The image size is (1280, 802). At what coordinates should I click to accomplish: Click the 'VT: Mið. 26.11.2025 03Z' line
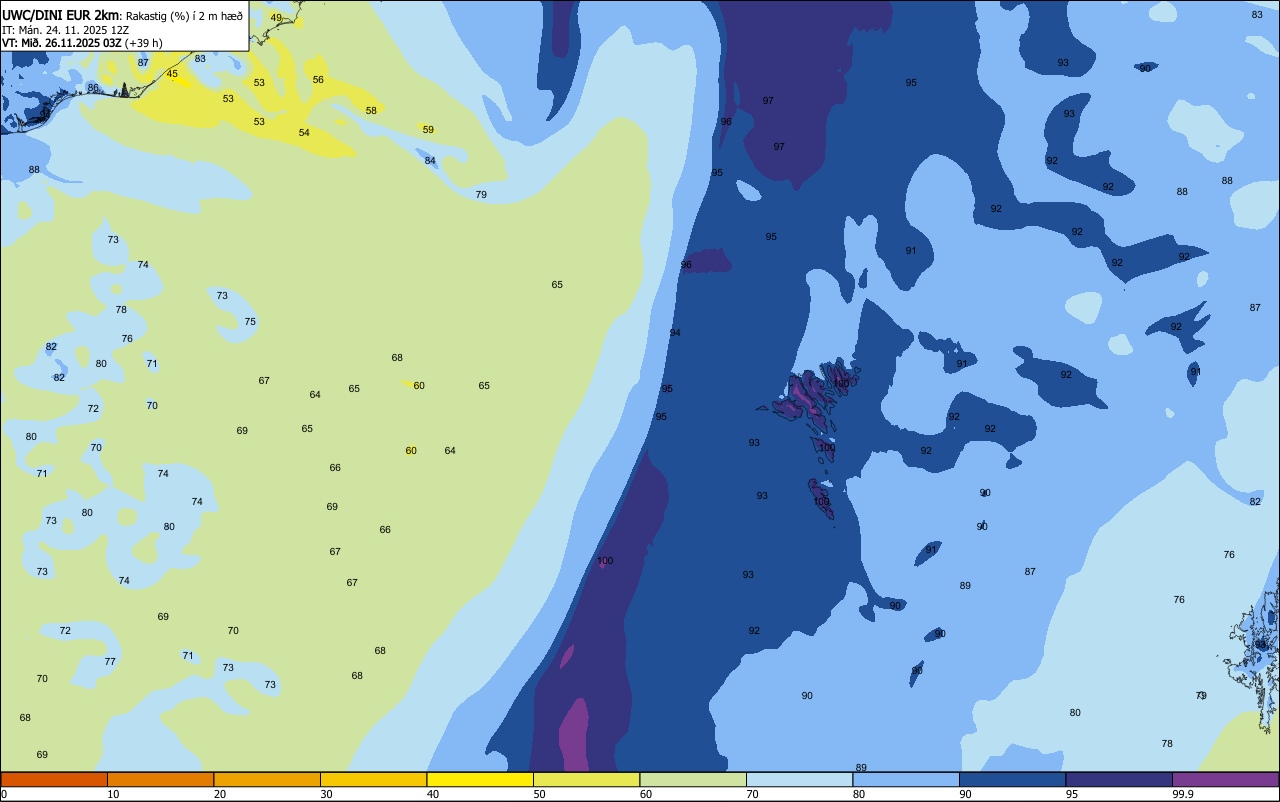[62, 43]
